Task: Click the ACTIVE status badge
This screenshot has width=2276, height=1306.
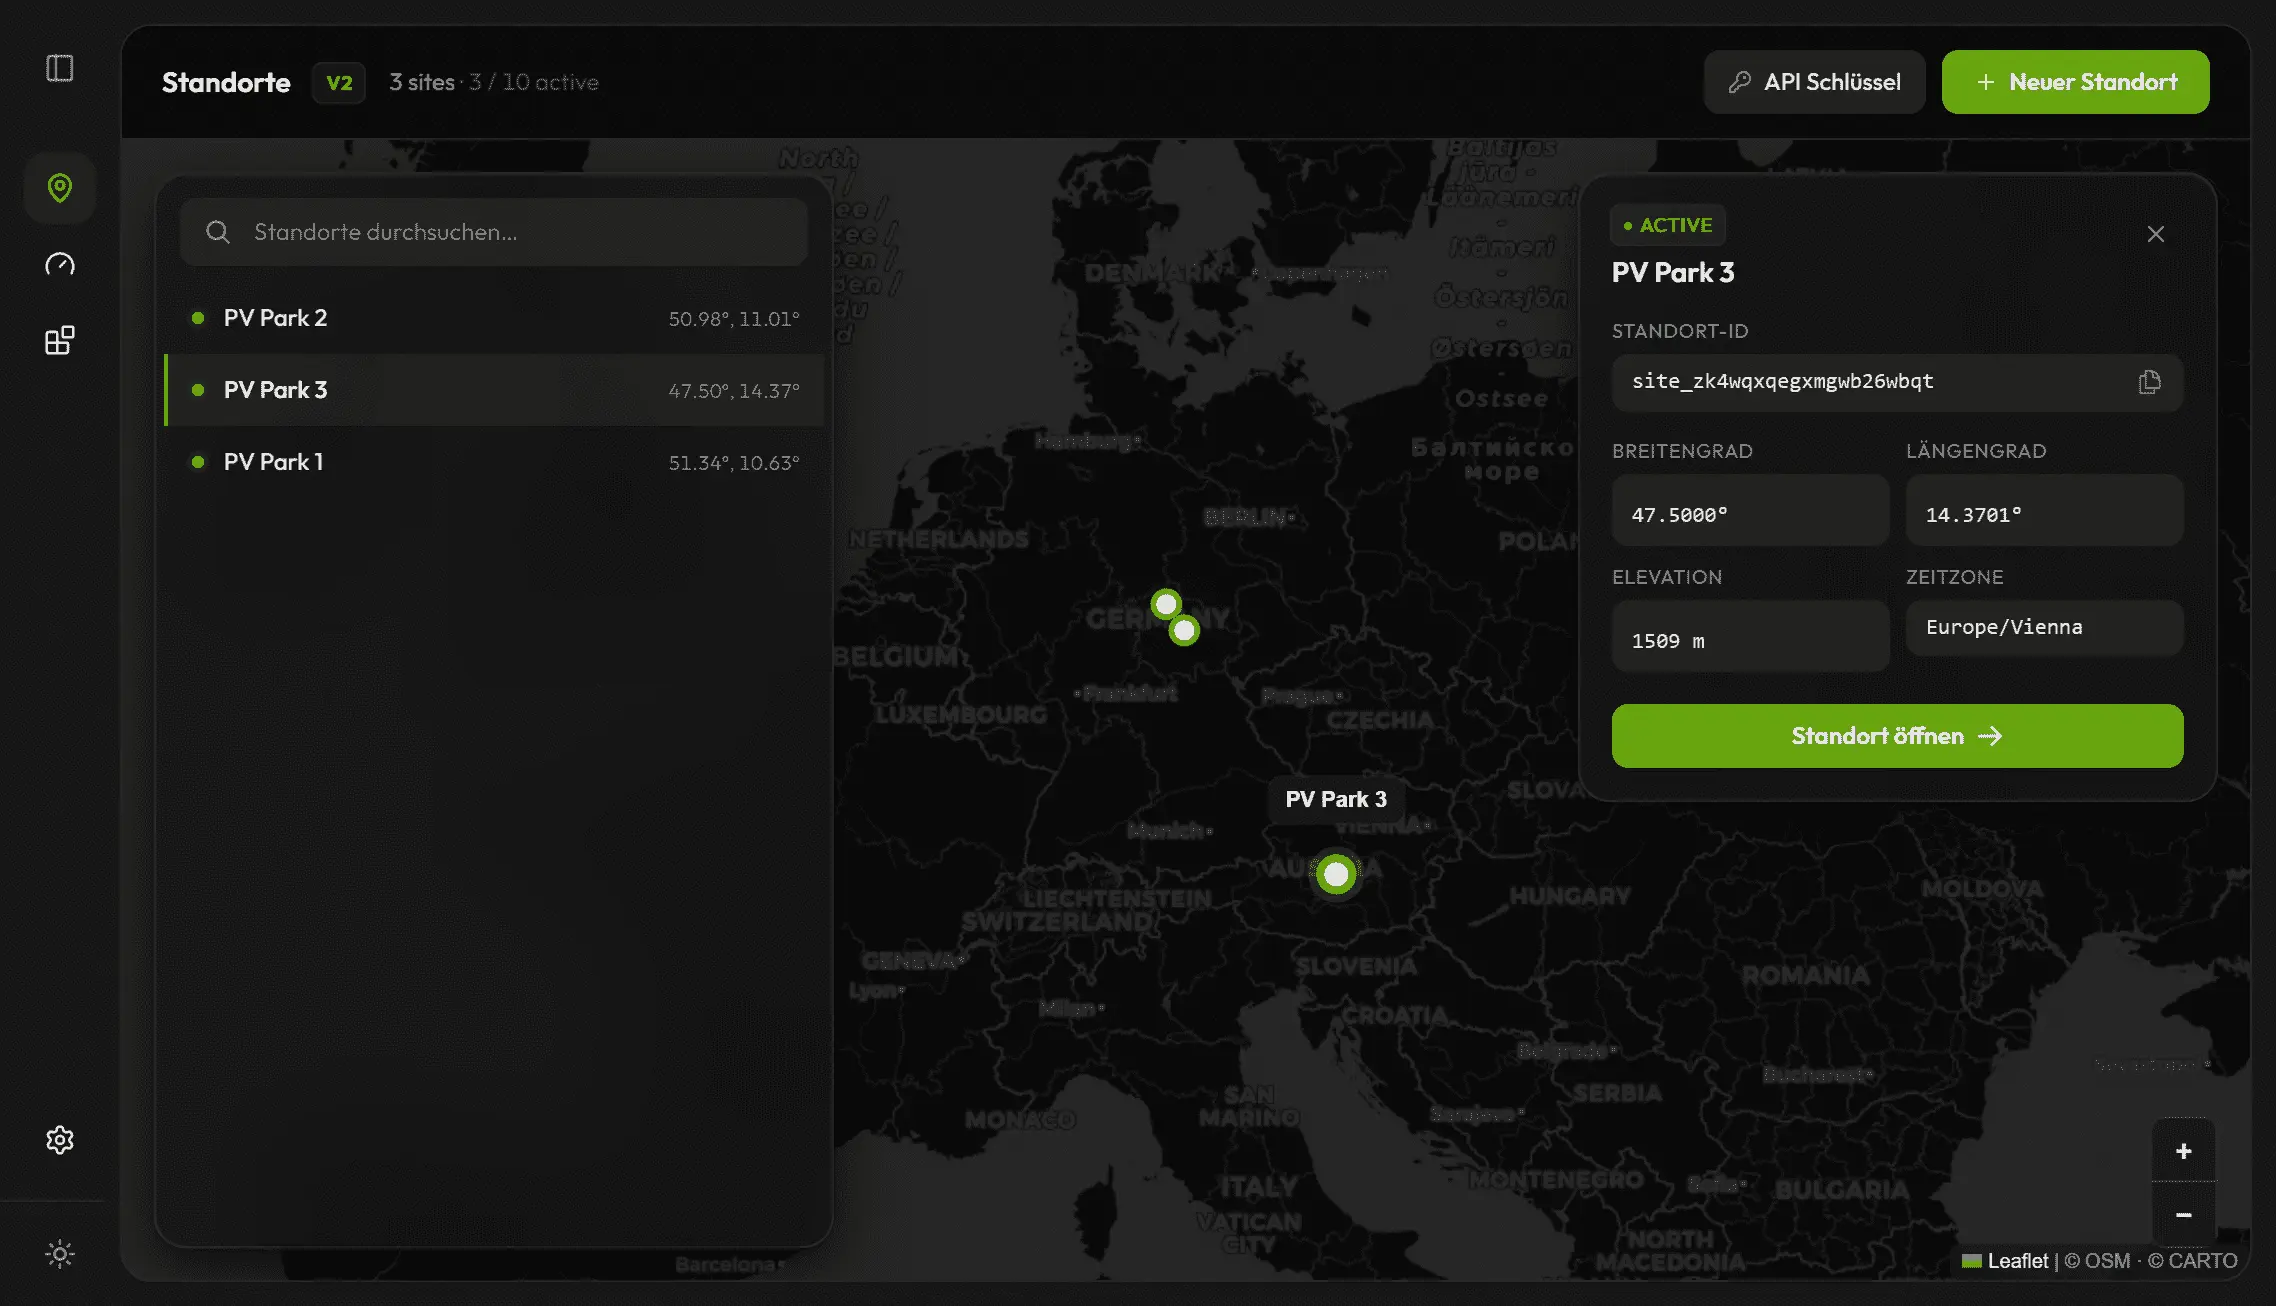Action: click(x=1667, y=226)
